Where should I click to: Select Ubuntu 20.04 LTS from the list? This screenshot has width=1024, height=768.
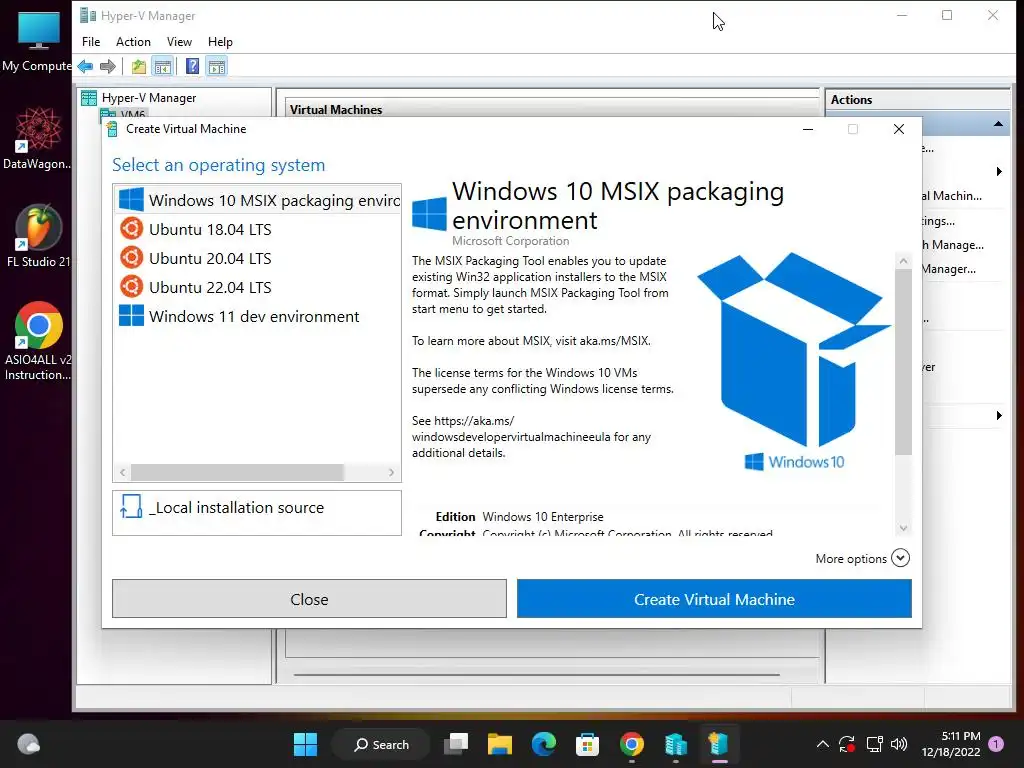click(x=257, y=258)
